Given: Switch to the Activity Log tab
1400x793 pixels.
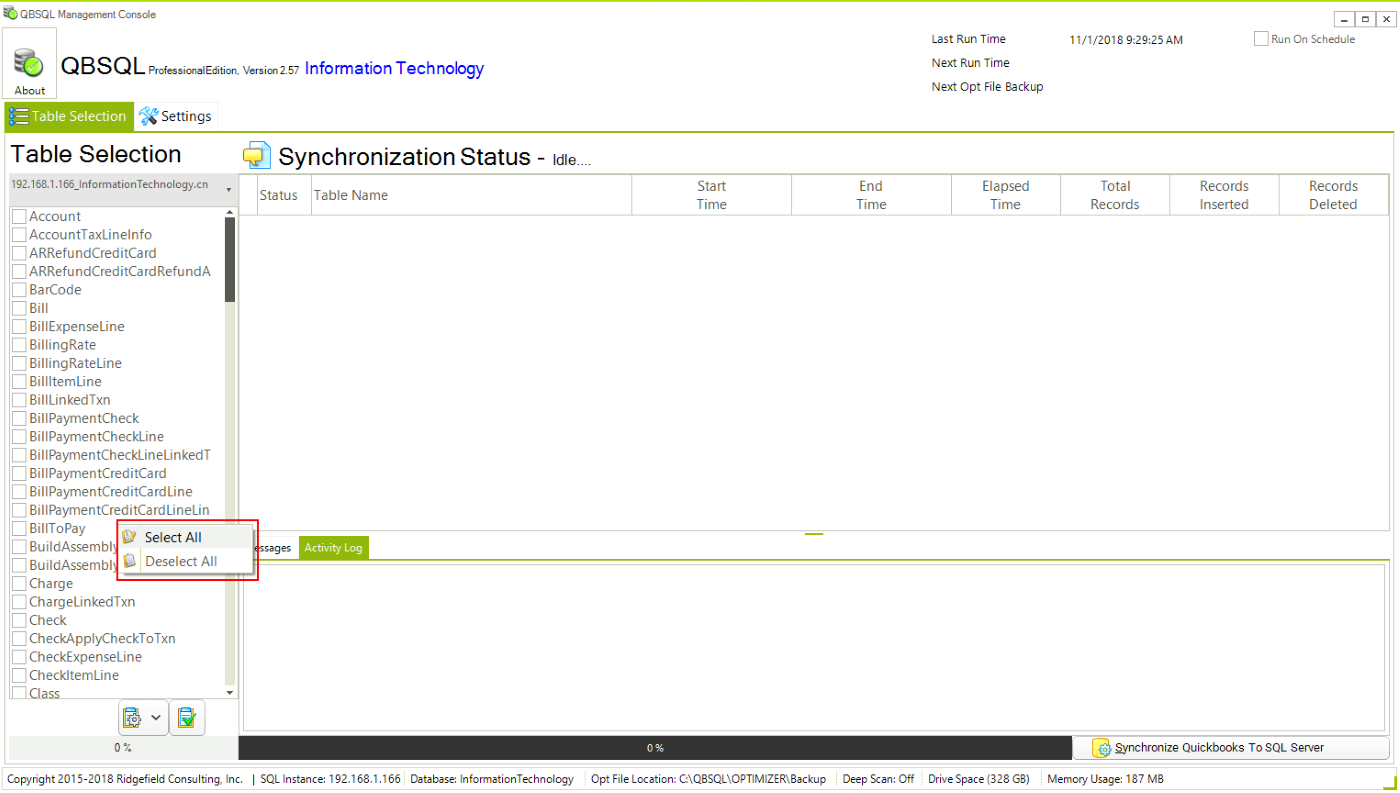Looking at the screenshot, I should (x=333, y=548).
